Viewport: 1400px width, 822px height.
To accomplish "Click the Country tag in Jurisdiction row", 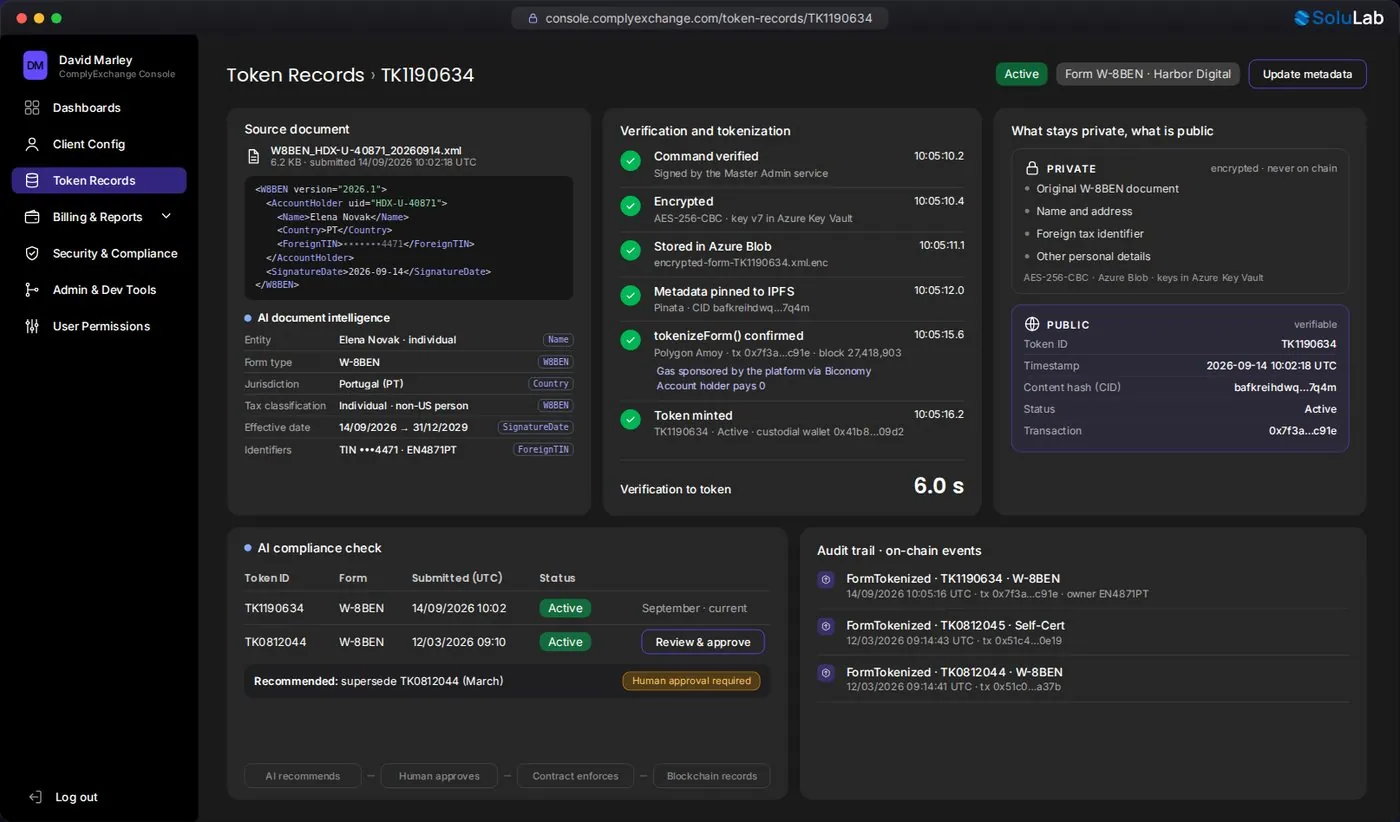I will 551,384.
